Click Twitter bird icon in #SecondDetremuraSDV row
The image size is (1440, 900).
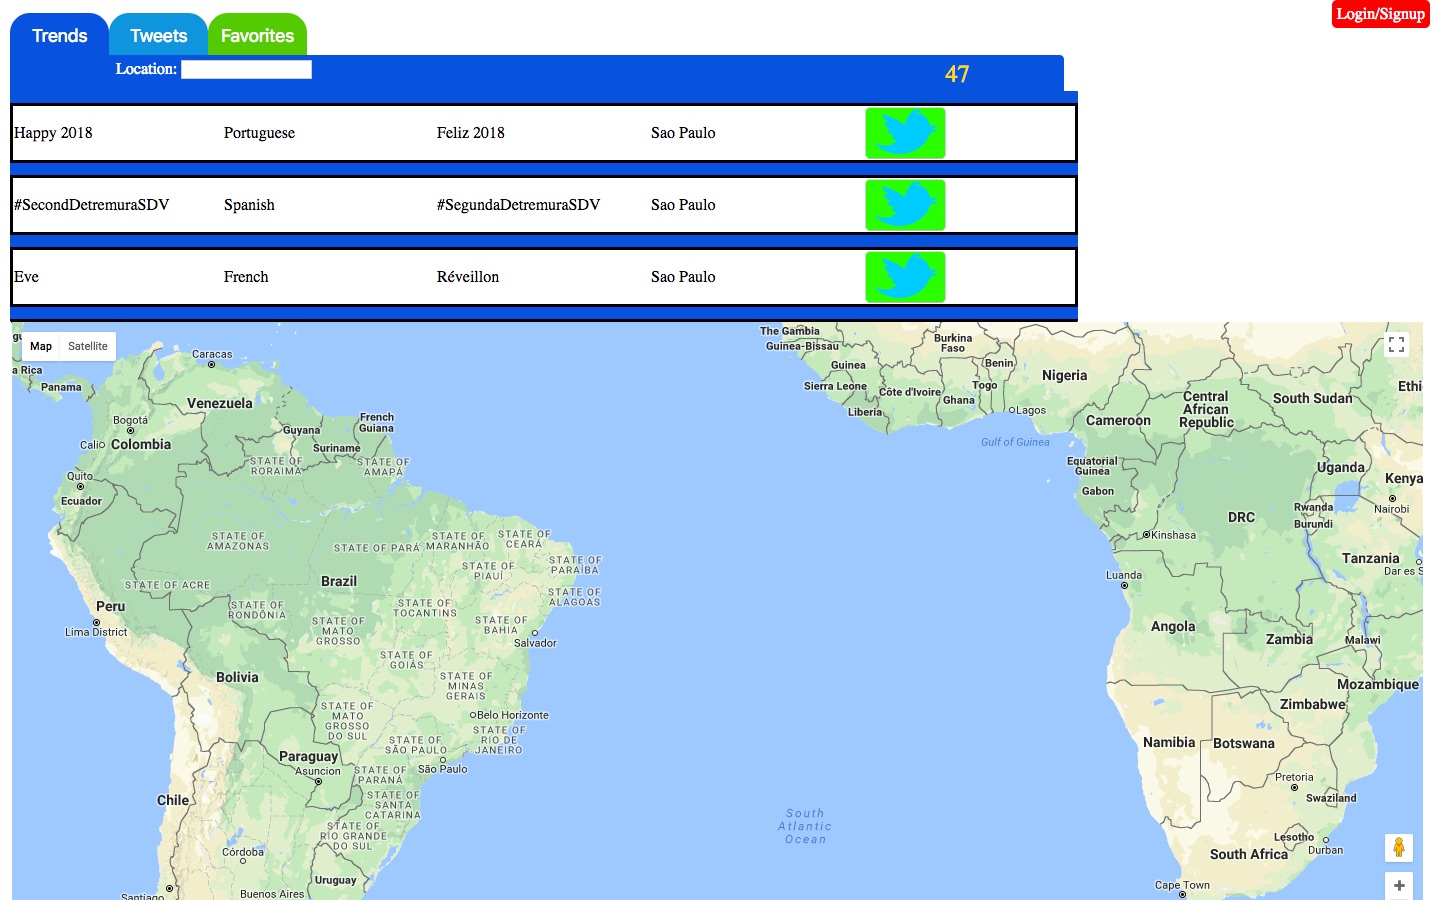pos(905,205)
